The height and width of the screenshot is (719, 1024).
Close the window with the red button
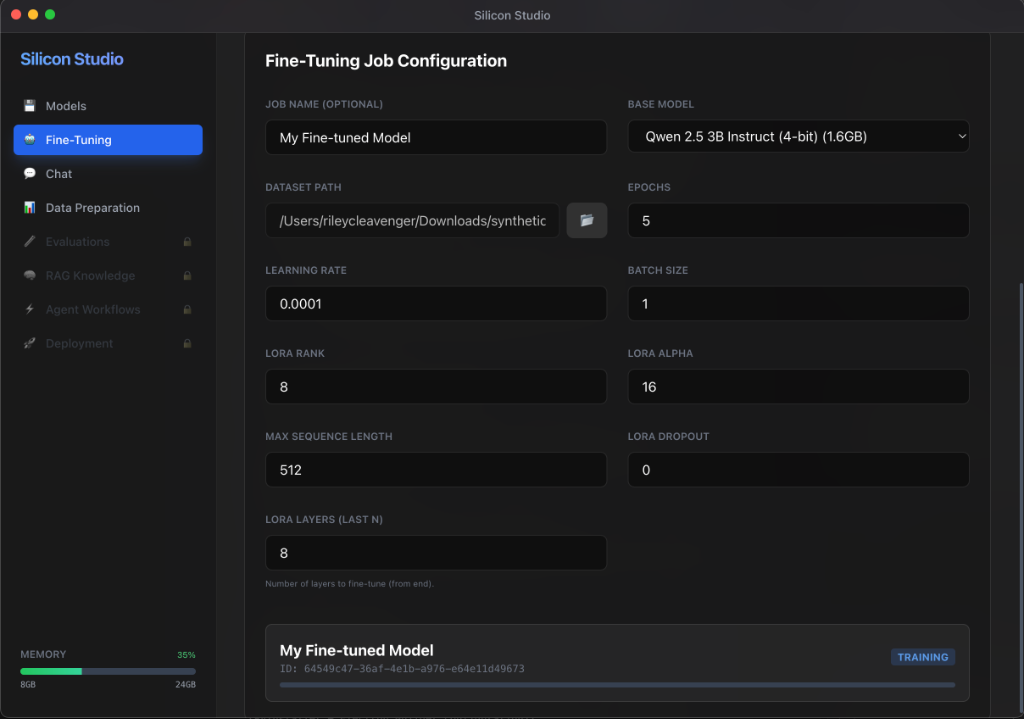point(16,14)
